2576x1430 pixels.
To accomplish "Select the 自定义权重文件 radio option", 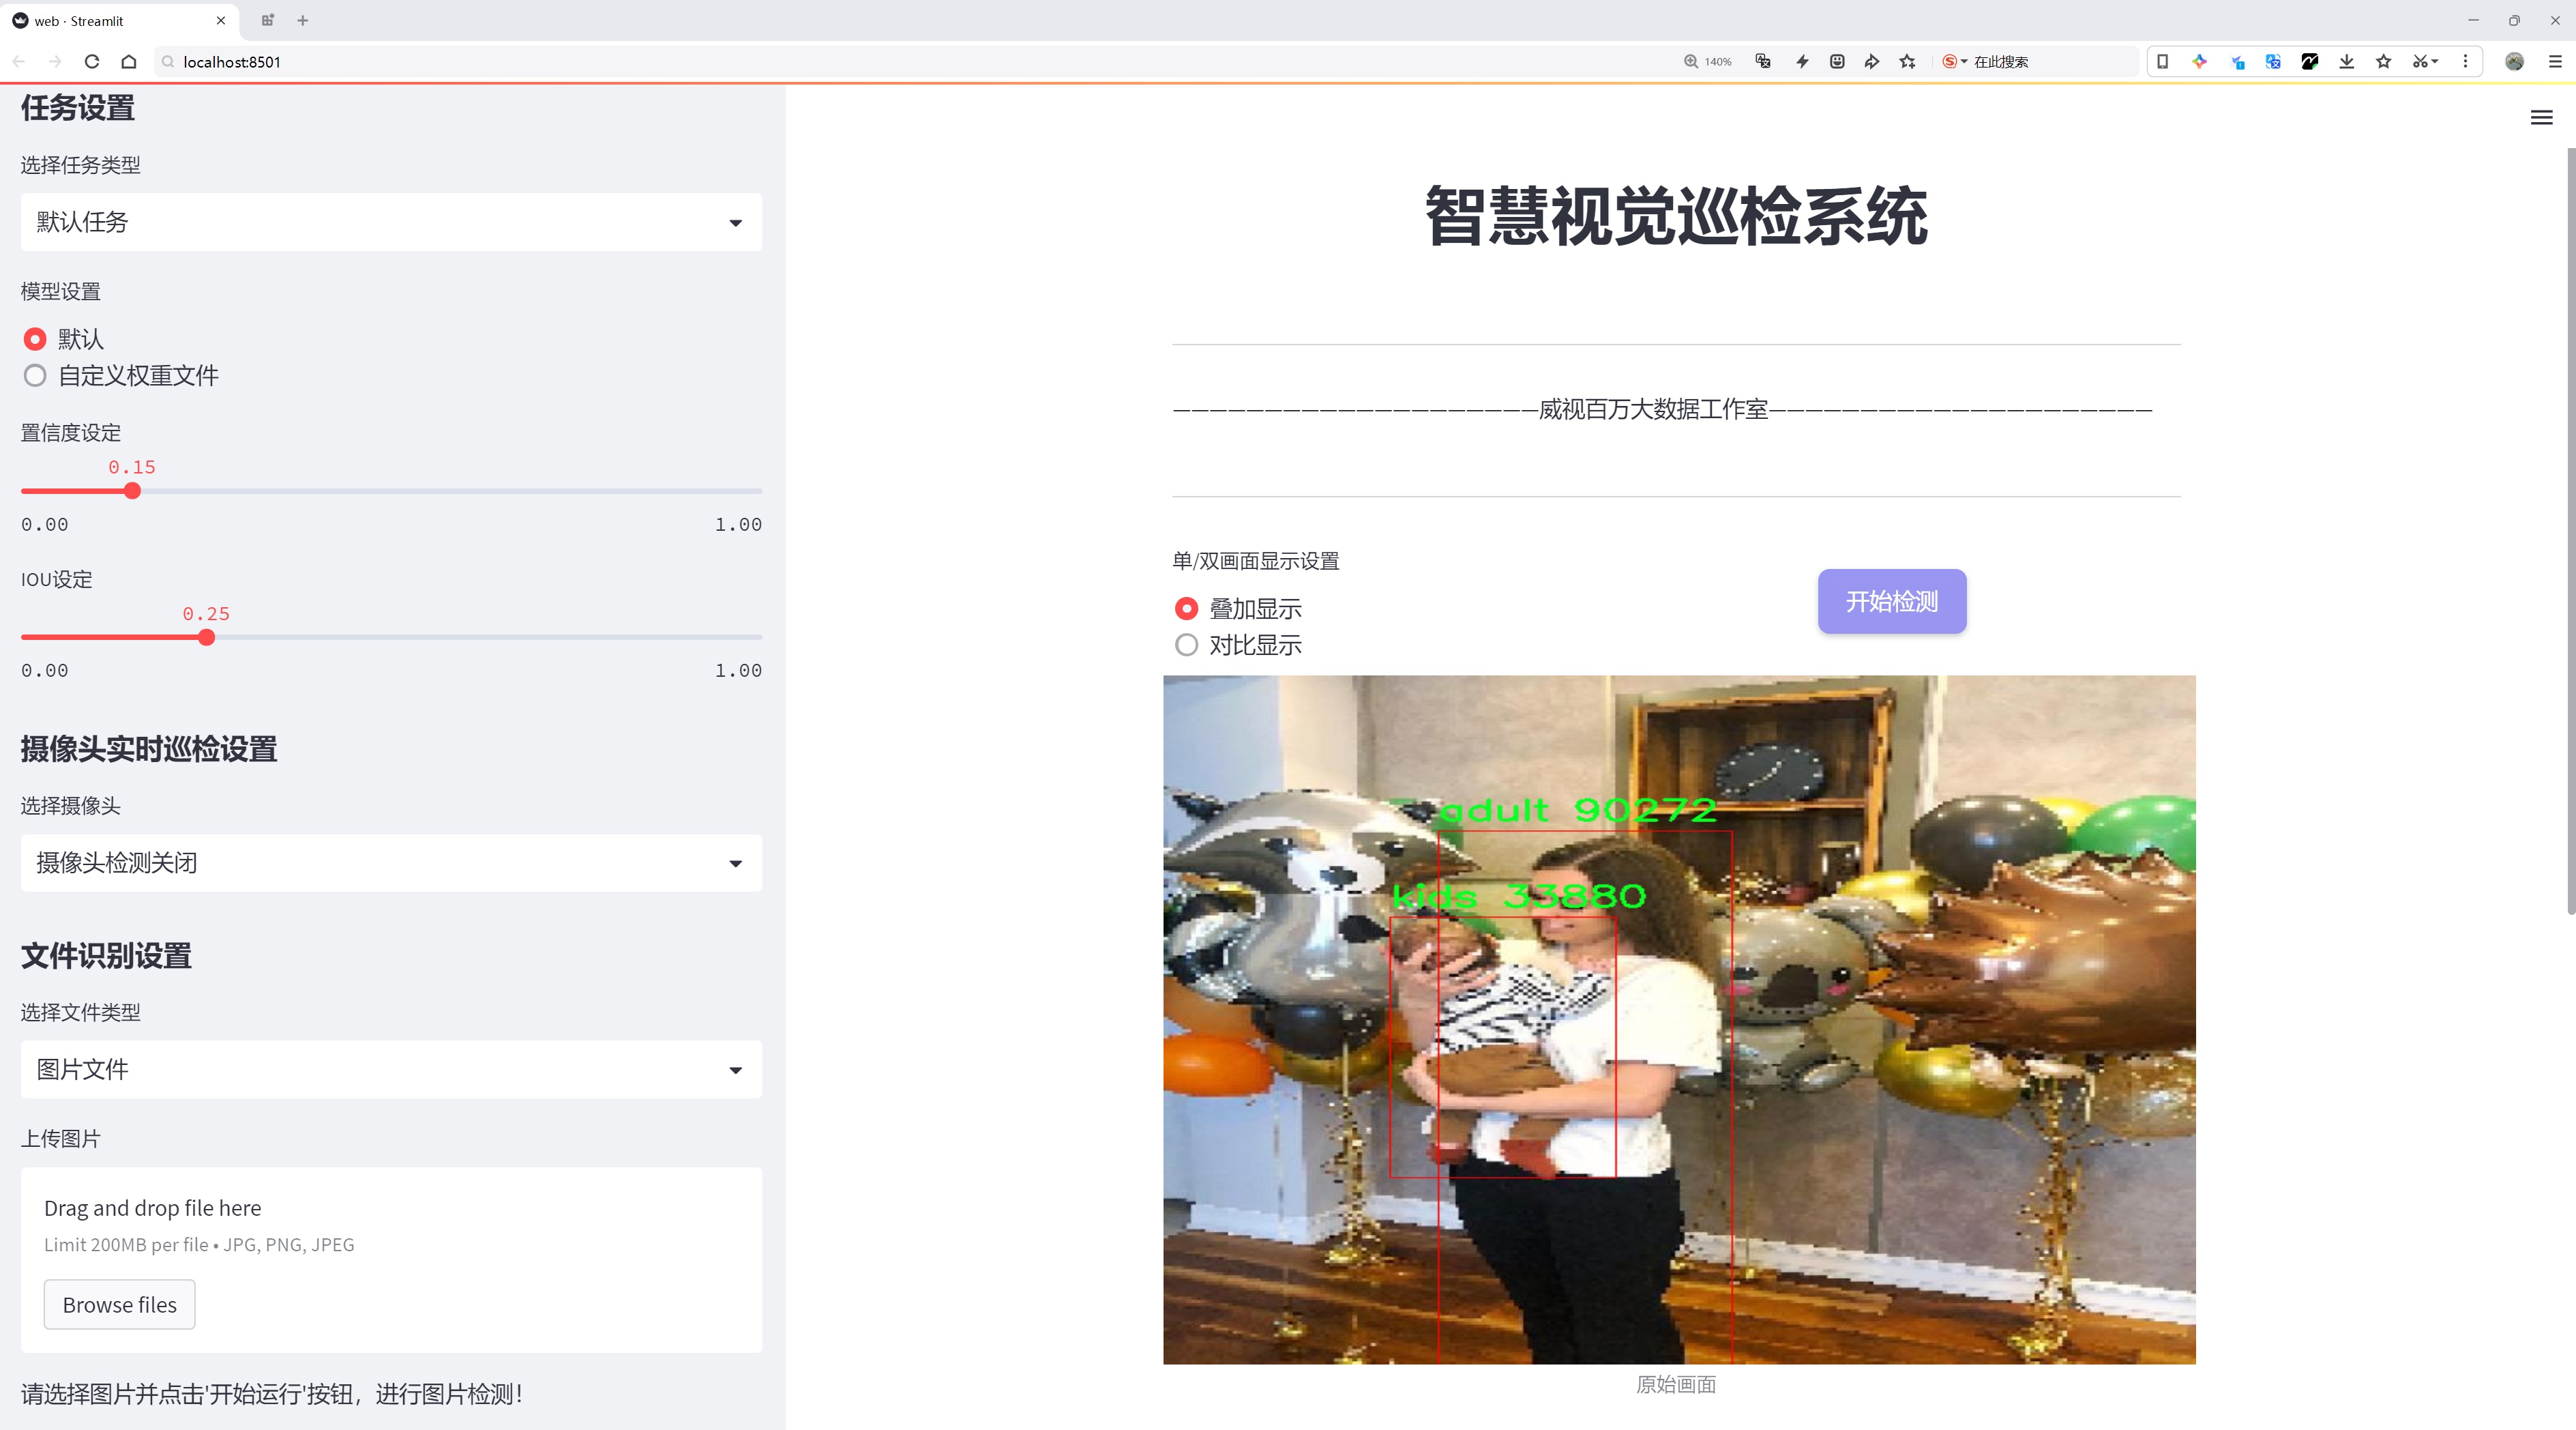I will tap(35, 376).
